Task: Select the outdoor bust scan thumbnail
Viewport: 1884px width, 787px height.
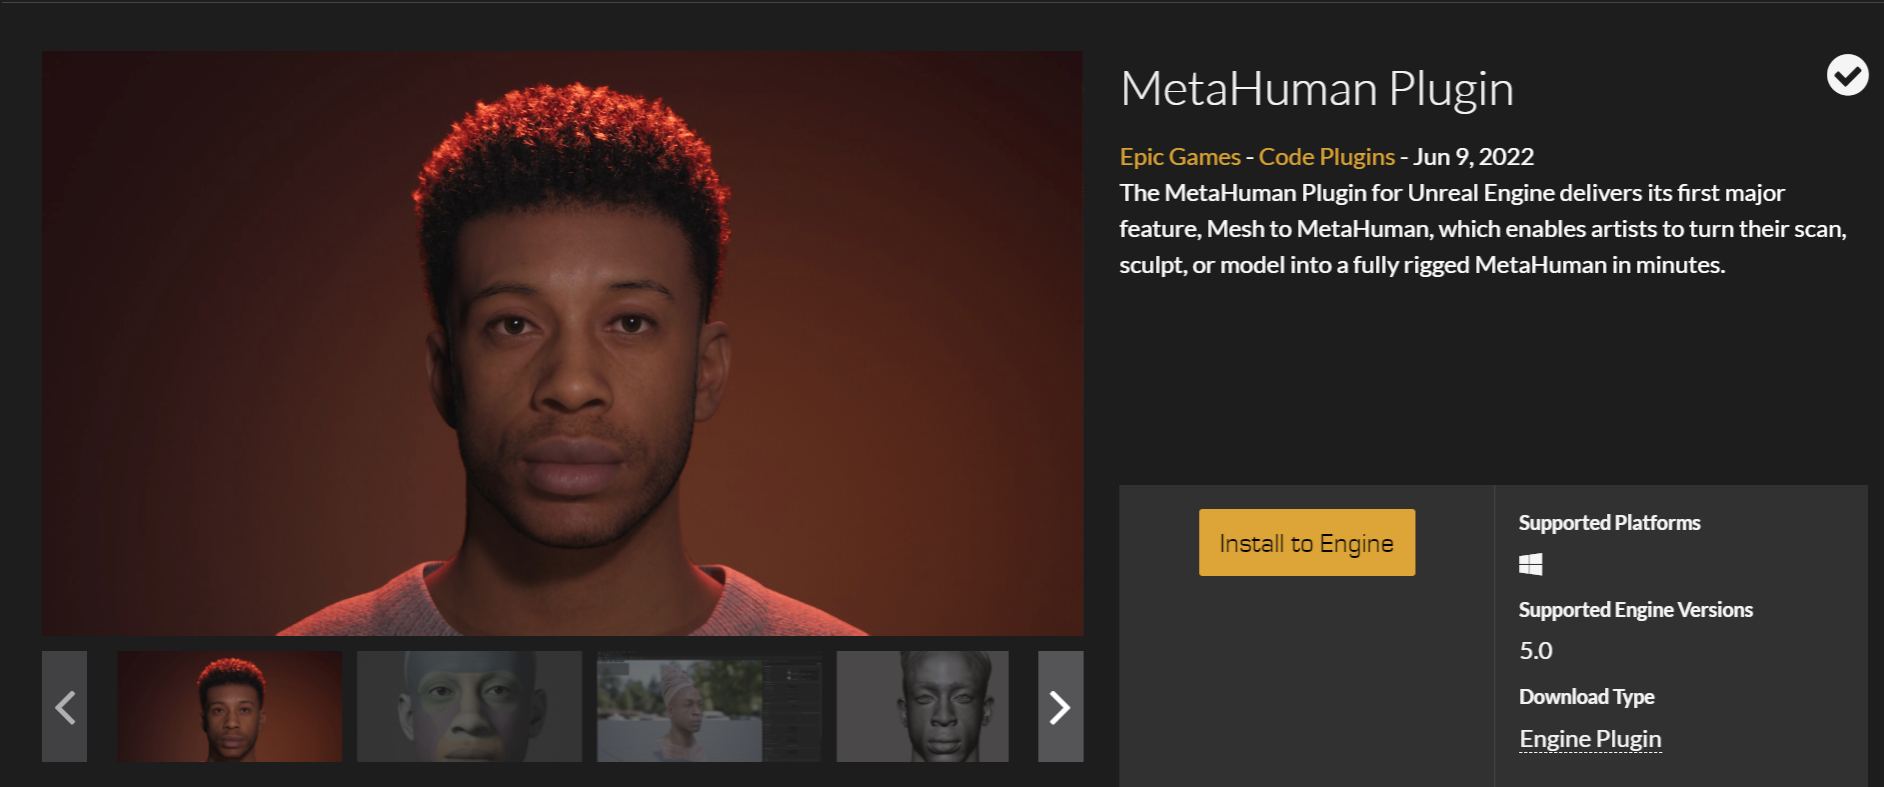Action: (x=709, y=707)
